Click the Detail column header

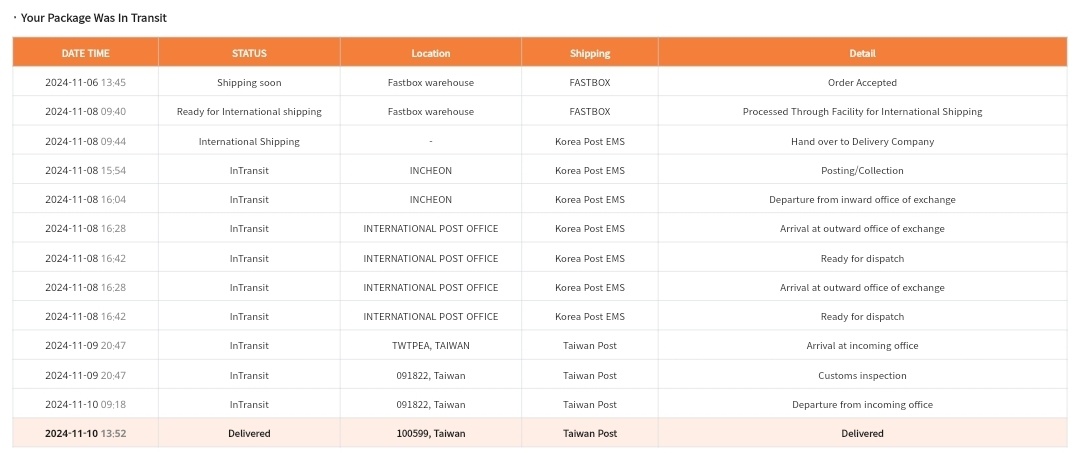pyautogui.click(x=862, y=53)
